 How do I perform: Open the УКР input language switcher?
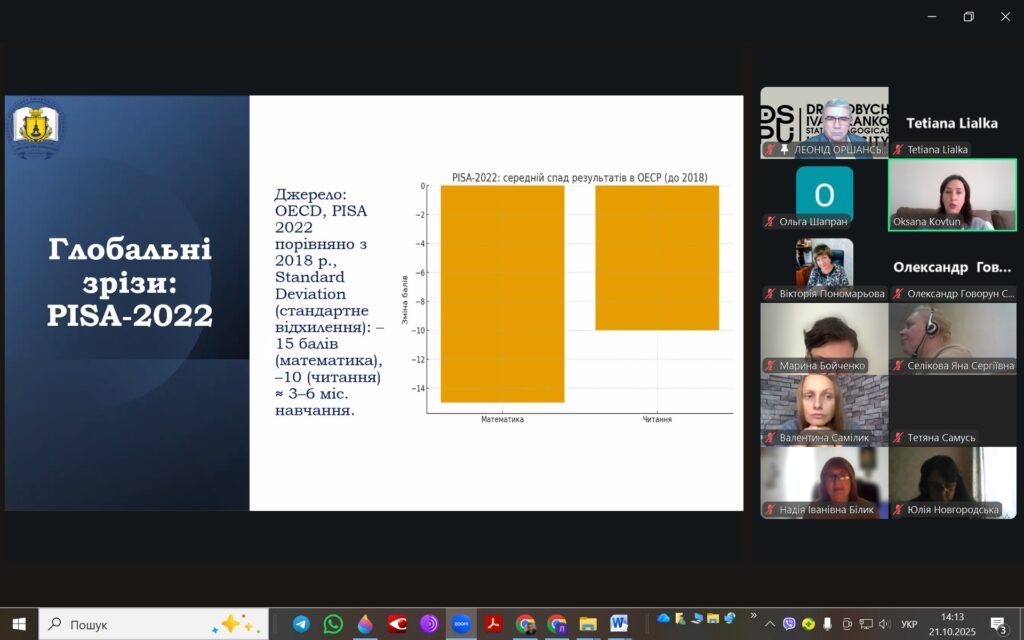[x=909, y=625]
